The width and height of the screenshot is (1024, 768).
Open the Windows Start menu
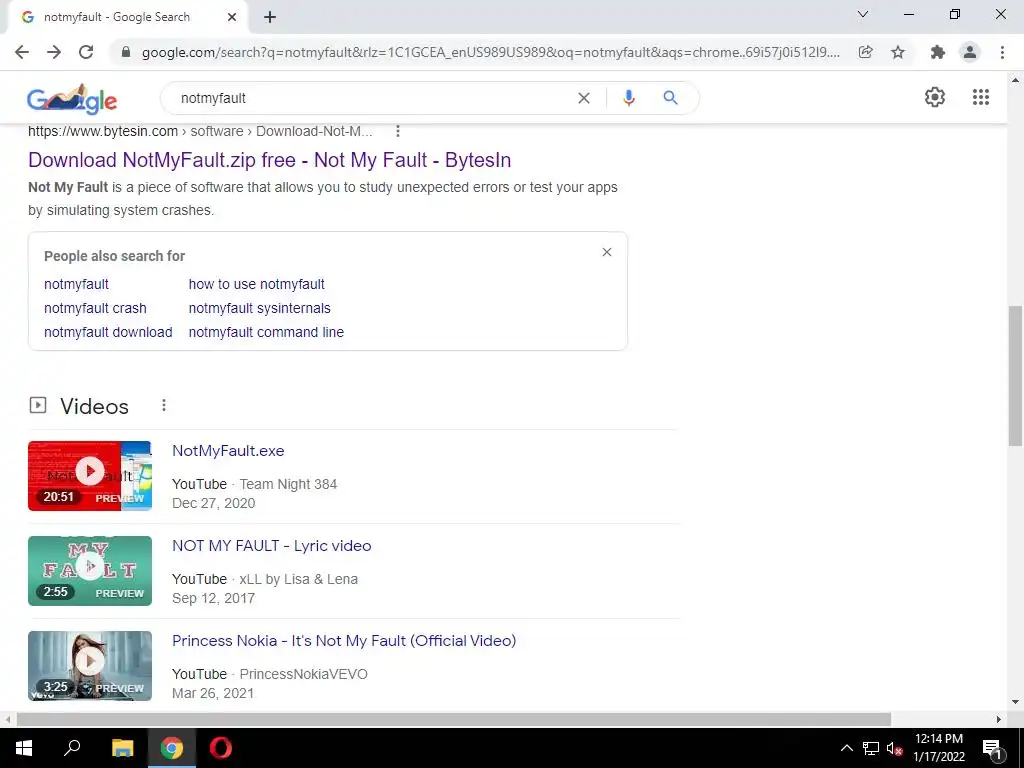point(24,748)
